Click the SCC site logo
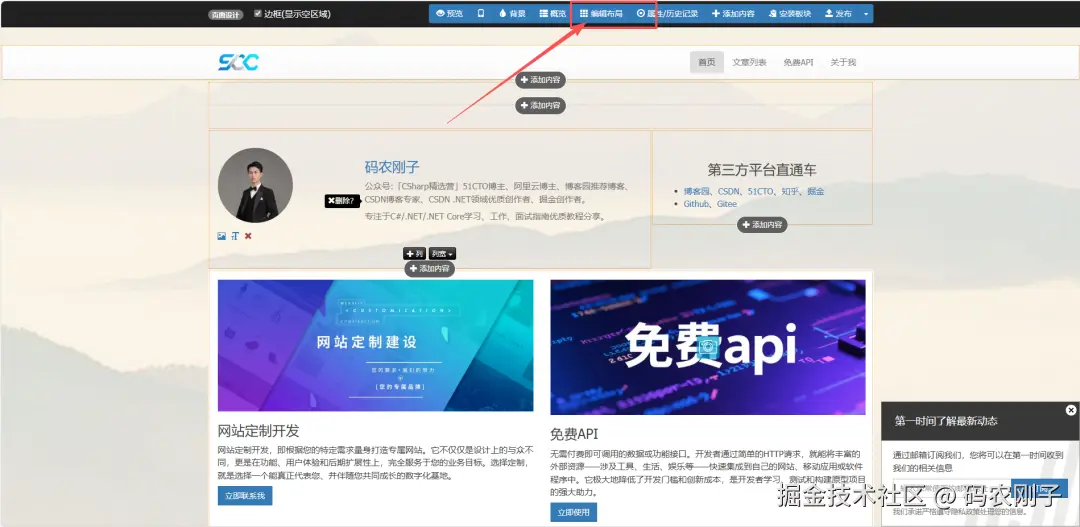Viewport: 1080px width, 527px height. [238, 63]
